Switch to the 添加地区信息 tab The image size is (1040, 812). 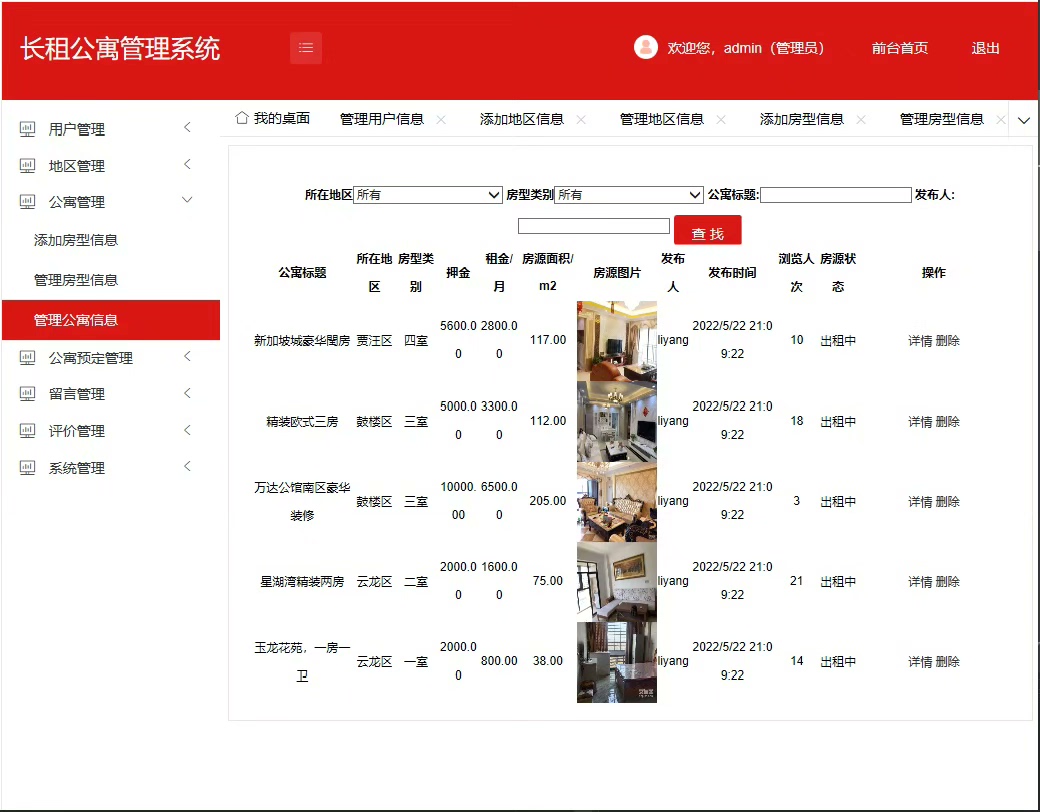522,119
